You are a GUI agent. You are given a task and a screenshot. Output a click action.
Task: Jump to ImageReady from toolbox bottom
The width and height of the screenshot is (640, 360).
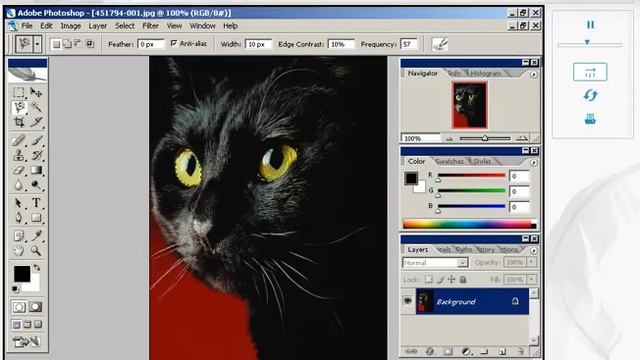pos(27,341)
